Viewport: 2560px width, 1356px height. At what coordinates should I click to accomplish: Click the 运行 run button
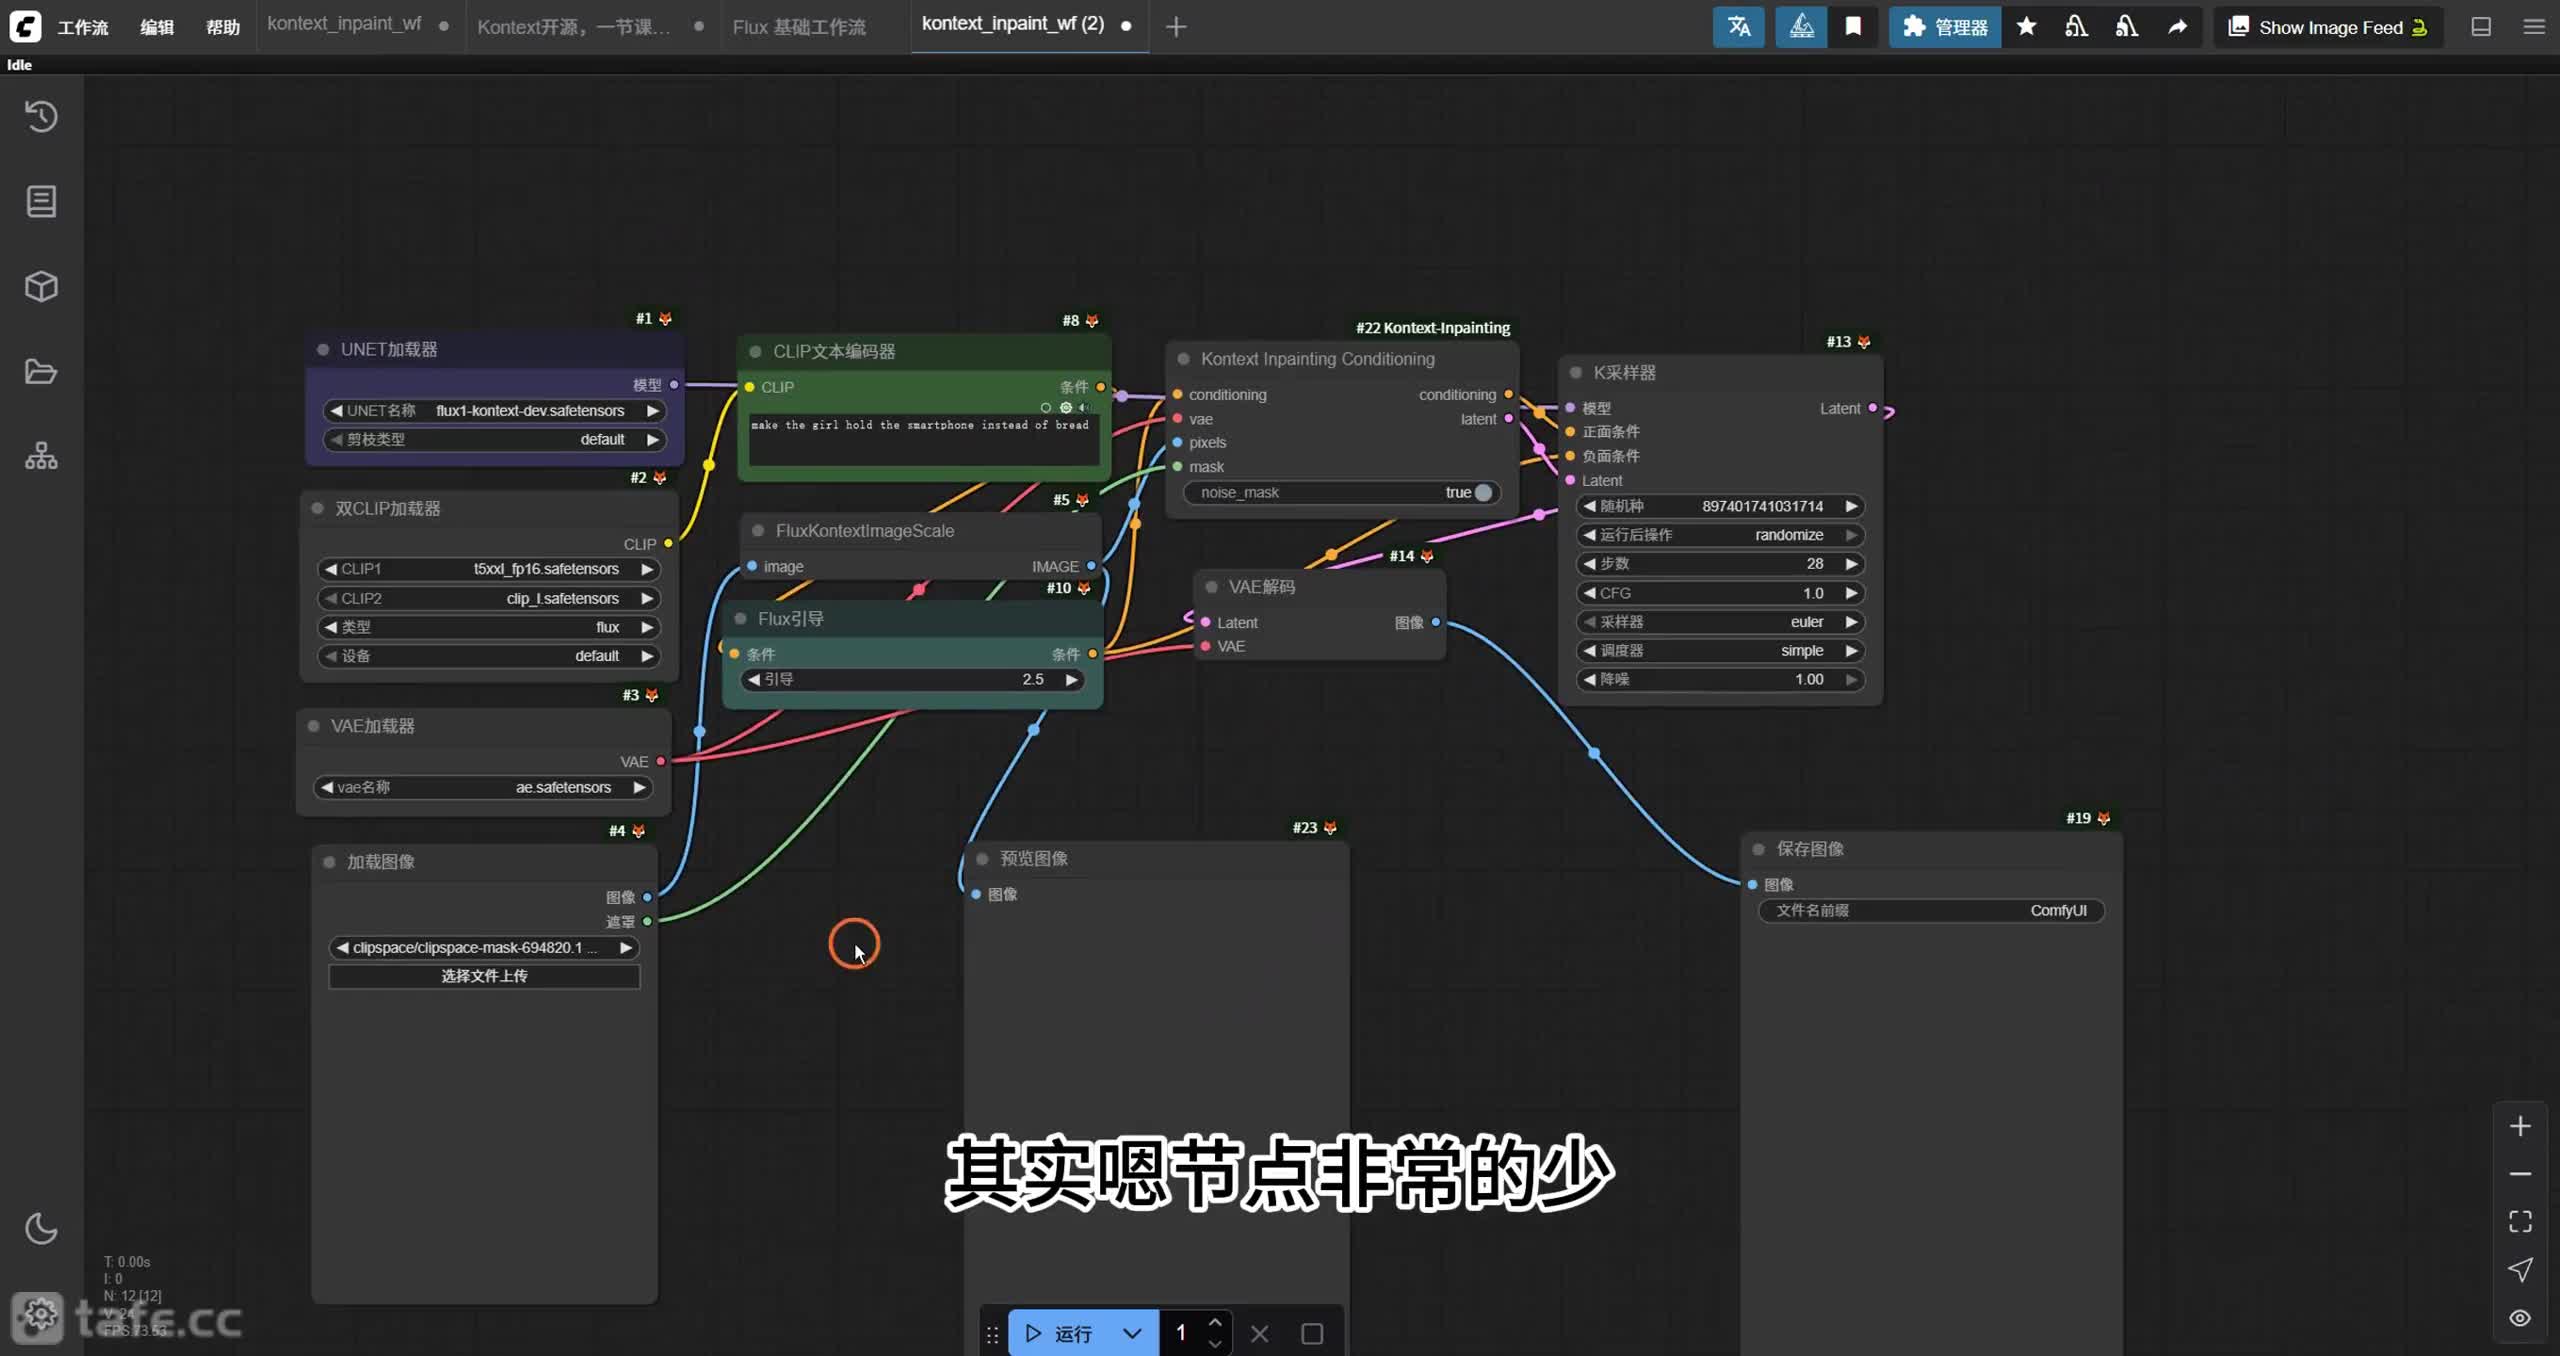[x=1058, y=1333]
